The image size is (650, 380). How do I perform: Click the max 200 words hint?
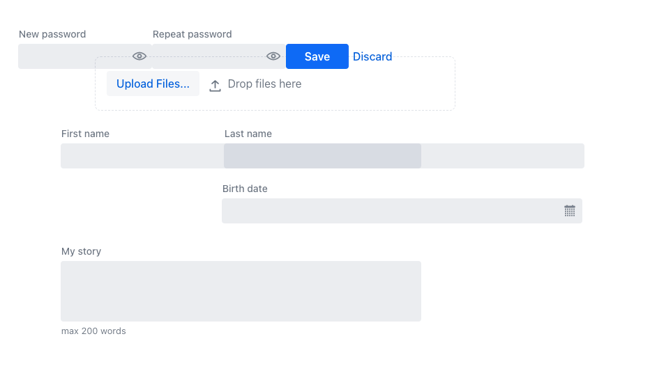click(x=93, y=331)
